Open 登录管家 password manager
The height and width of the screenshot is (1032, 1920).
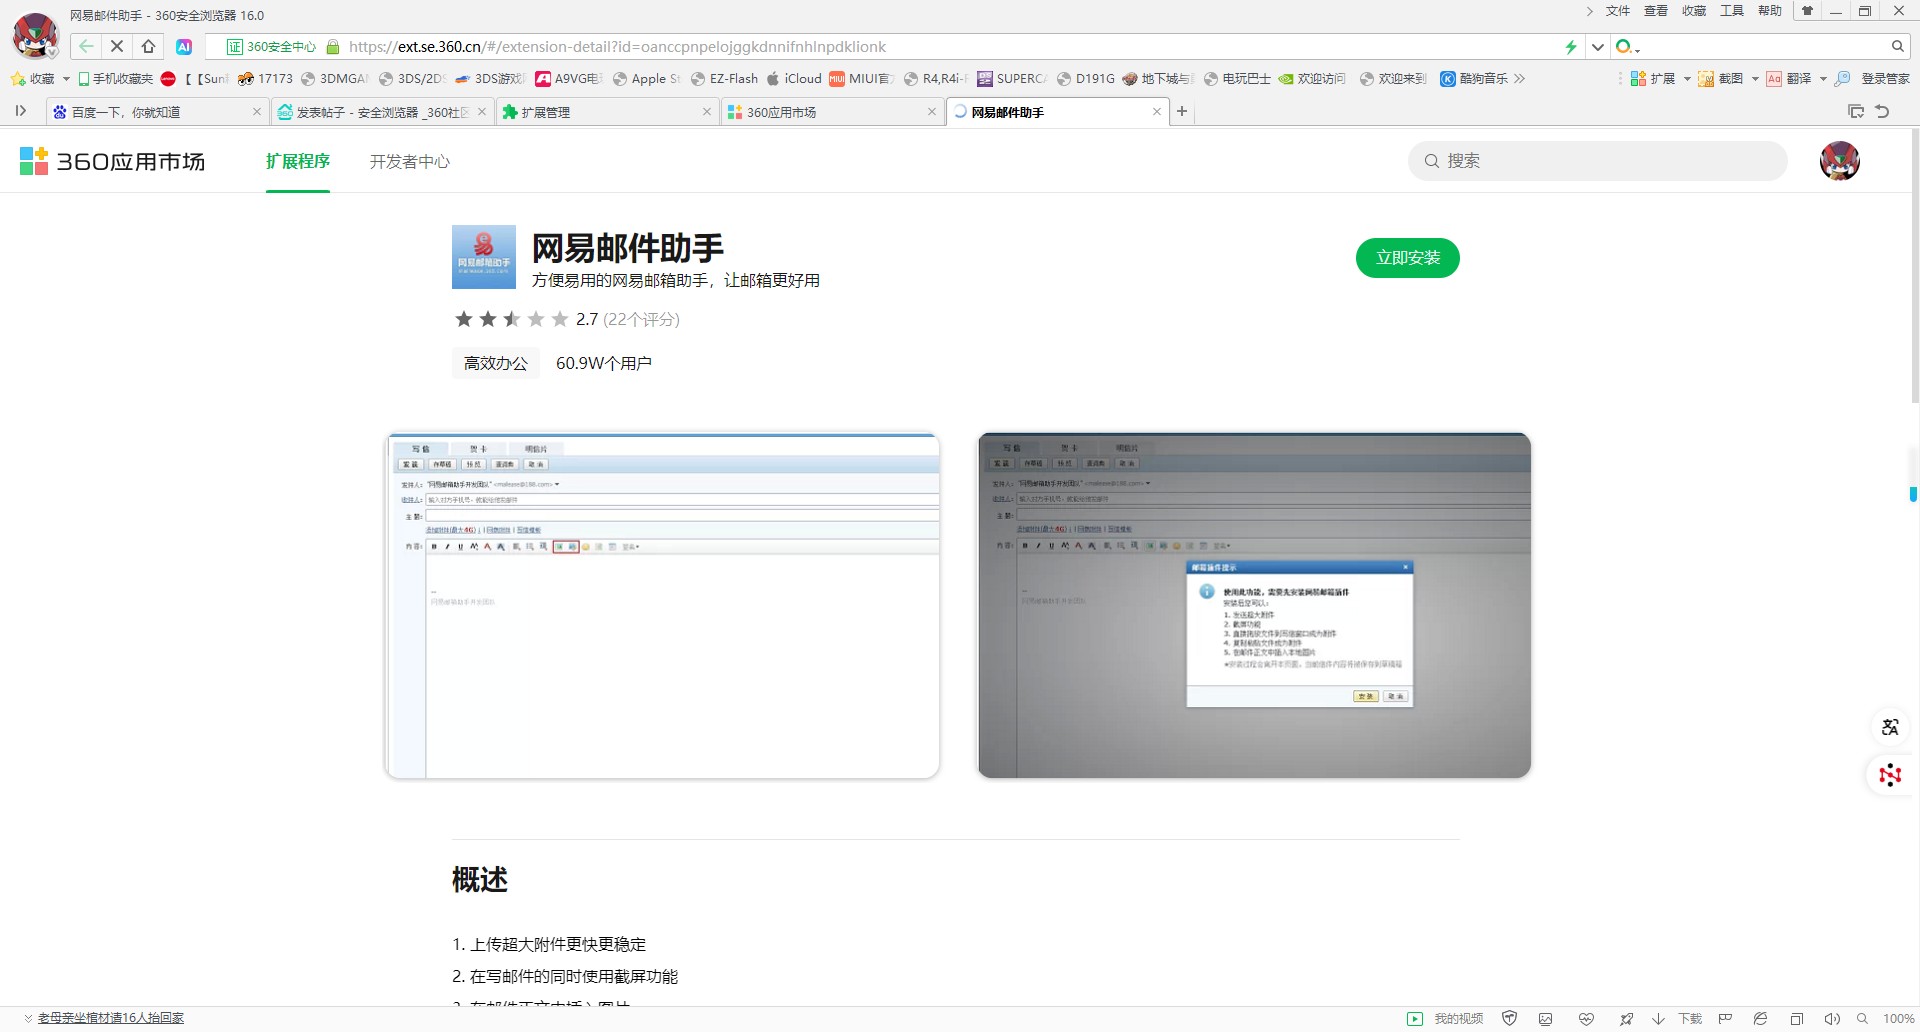(1885, 78)
